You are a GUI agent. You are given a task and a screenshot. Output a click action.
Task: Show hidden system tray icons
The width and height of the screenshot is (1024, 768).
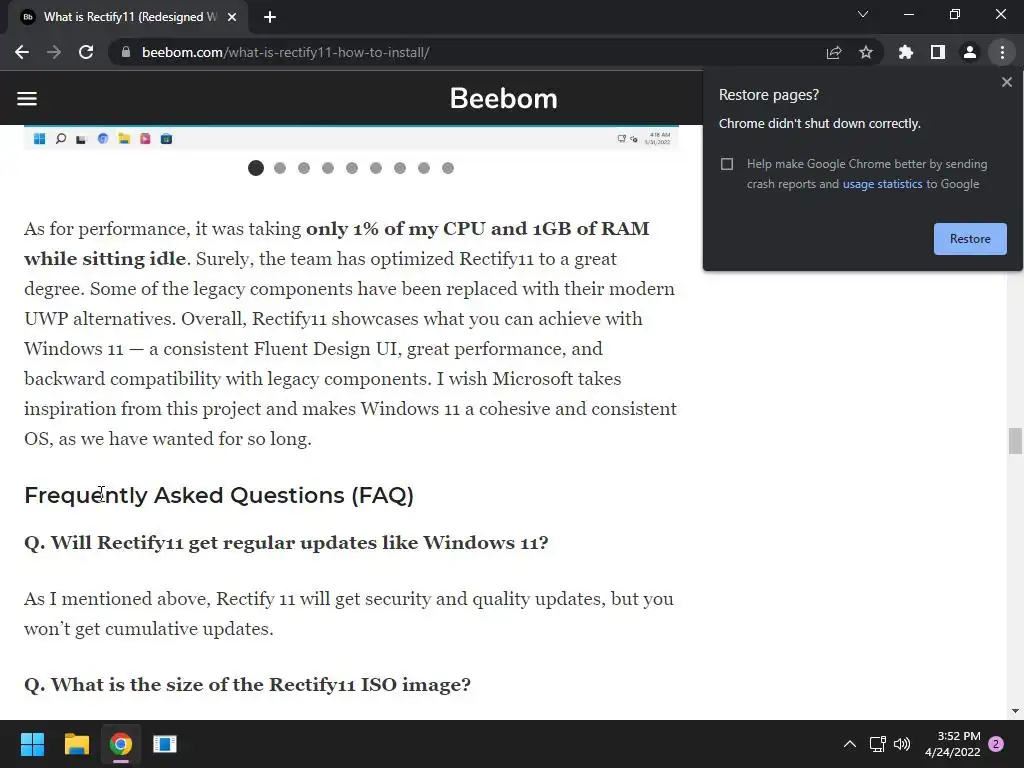(x=850, y=744)
